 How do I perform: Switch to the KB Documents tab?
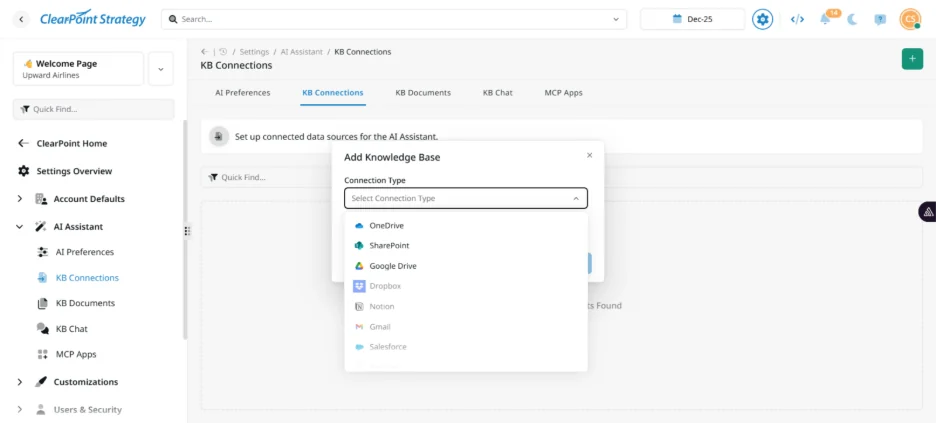[x=423, y=92]
